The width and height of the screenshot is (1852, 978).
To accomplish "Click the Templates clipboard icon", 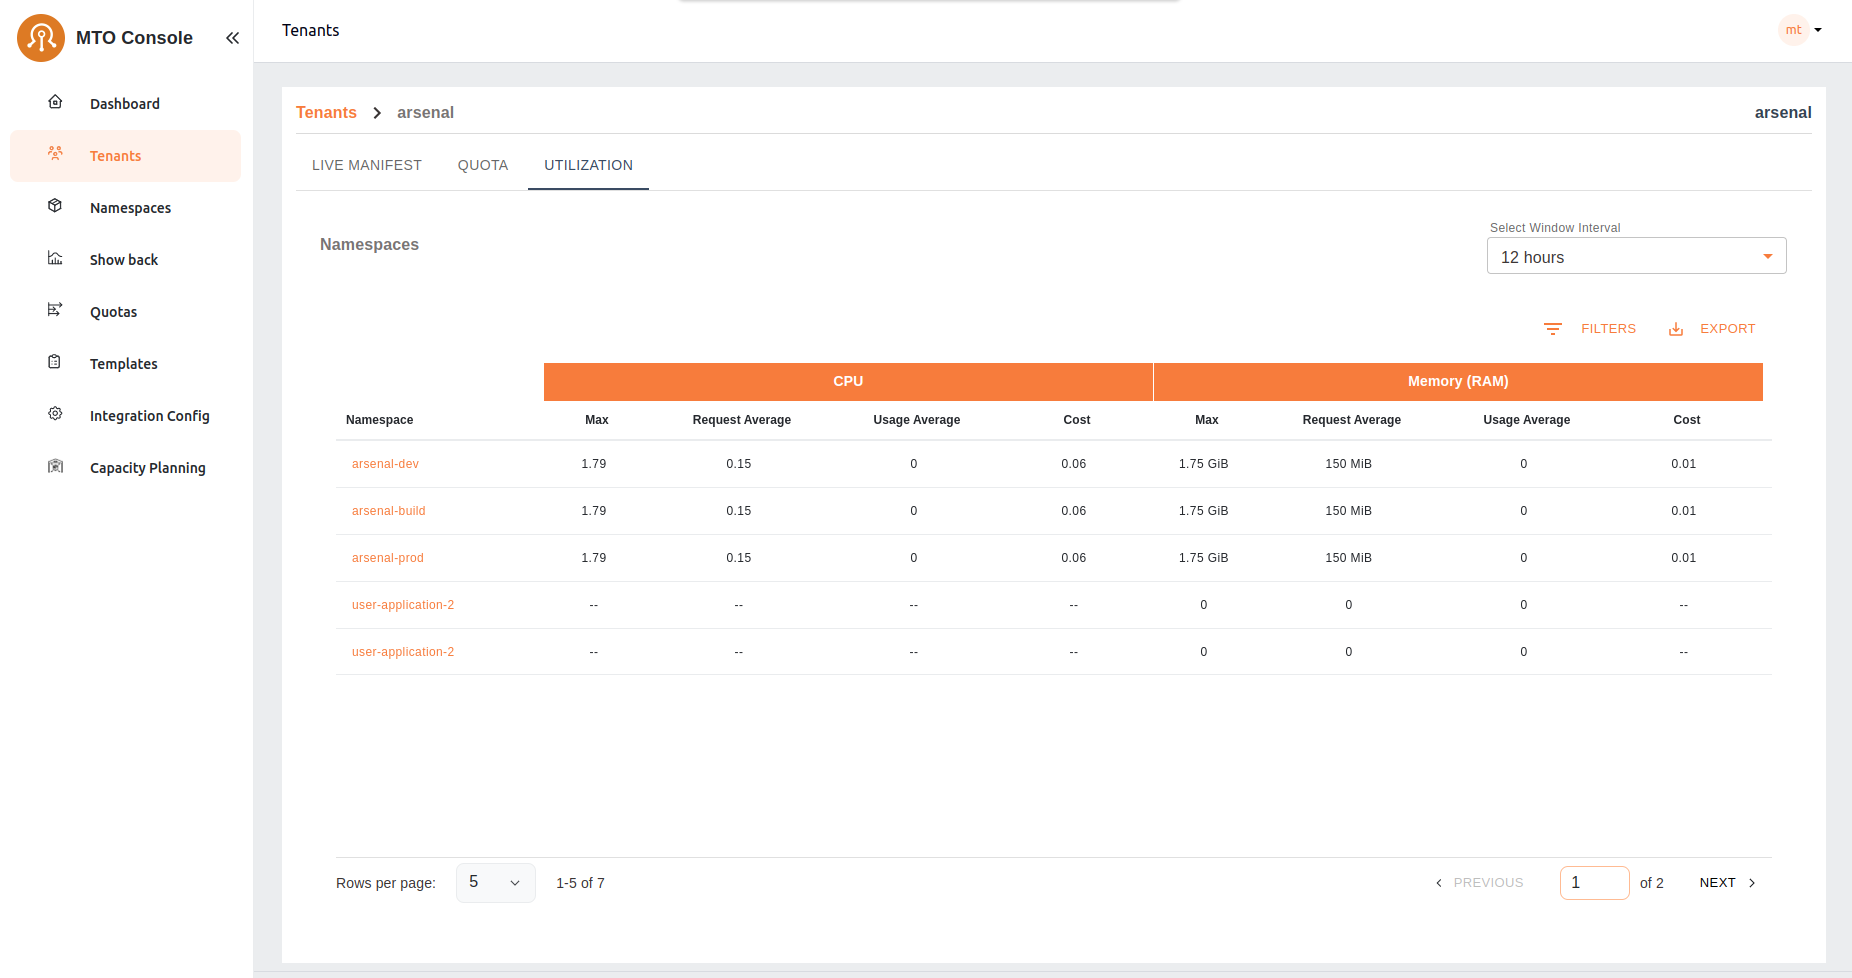I will (x=56, y=362).
